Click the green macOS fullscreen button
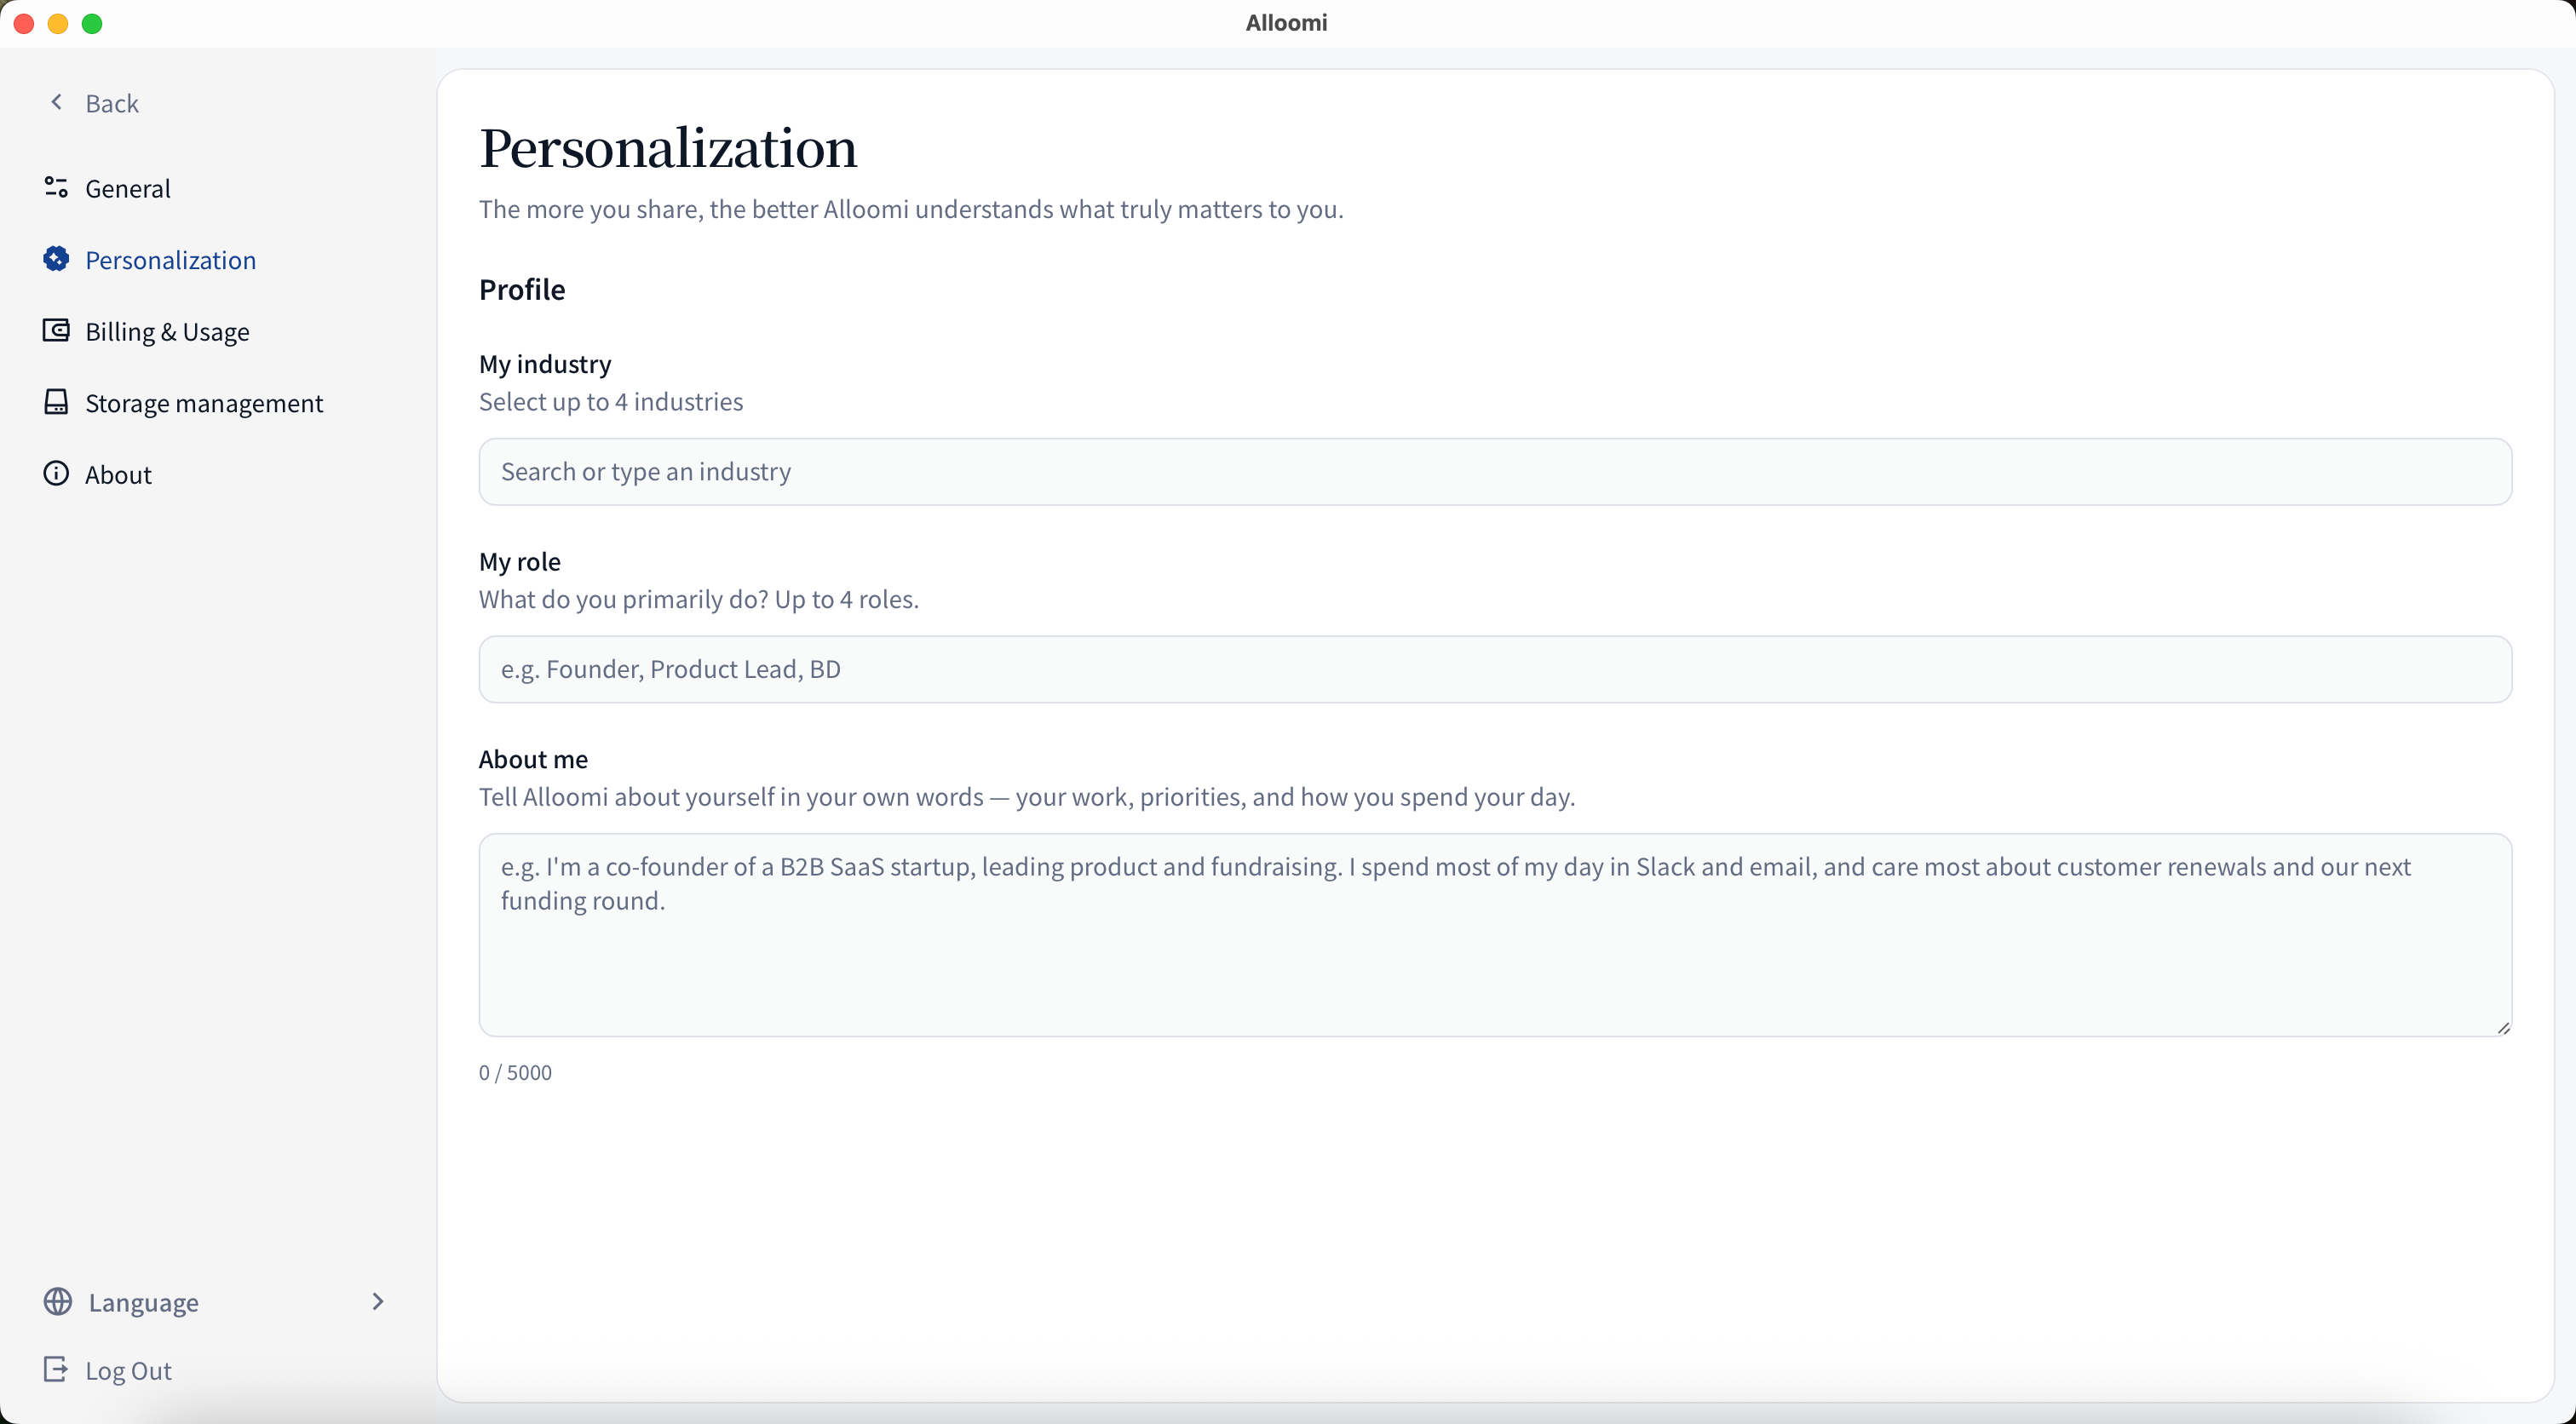 click(x=92, y=23)
